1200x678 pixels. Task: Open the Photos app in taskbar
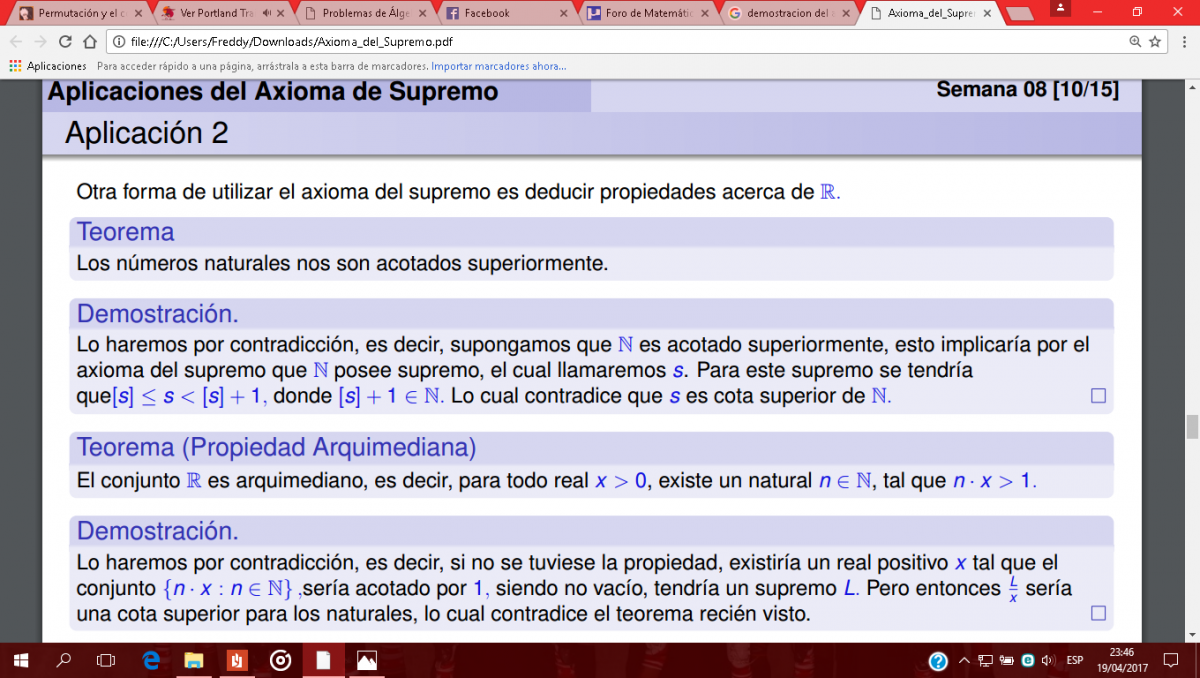pos(367,660)
